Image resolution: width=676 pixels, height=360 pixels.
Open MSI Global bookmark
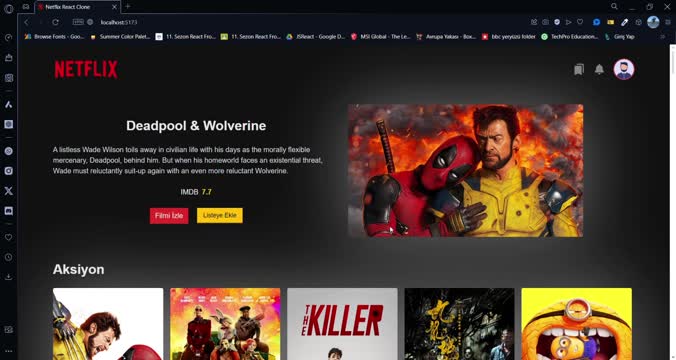point(380,37)
